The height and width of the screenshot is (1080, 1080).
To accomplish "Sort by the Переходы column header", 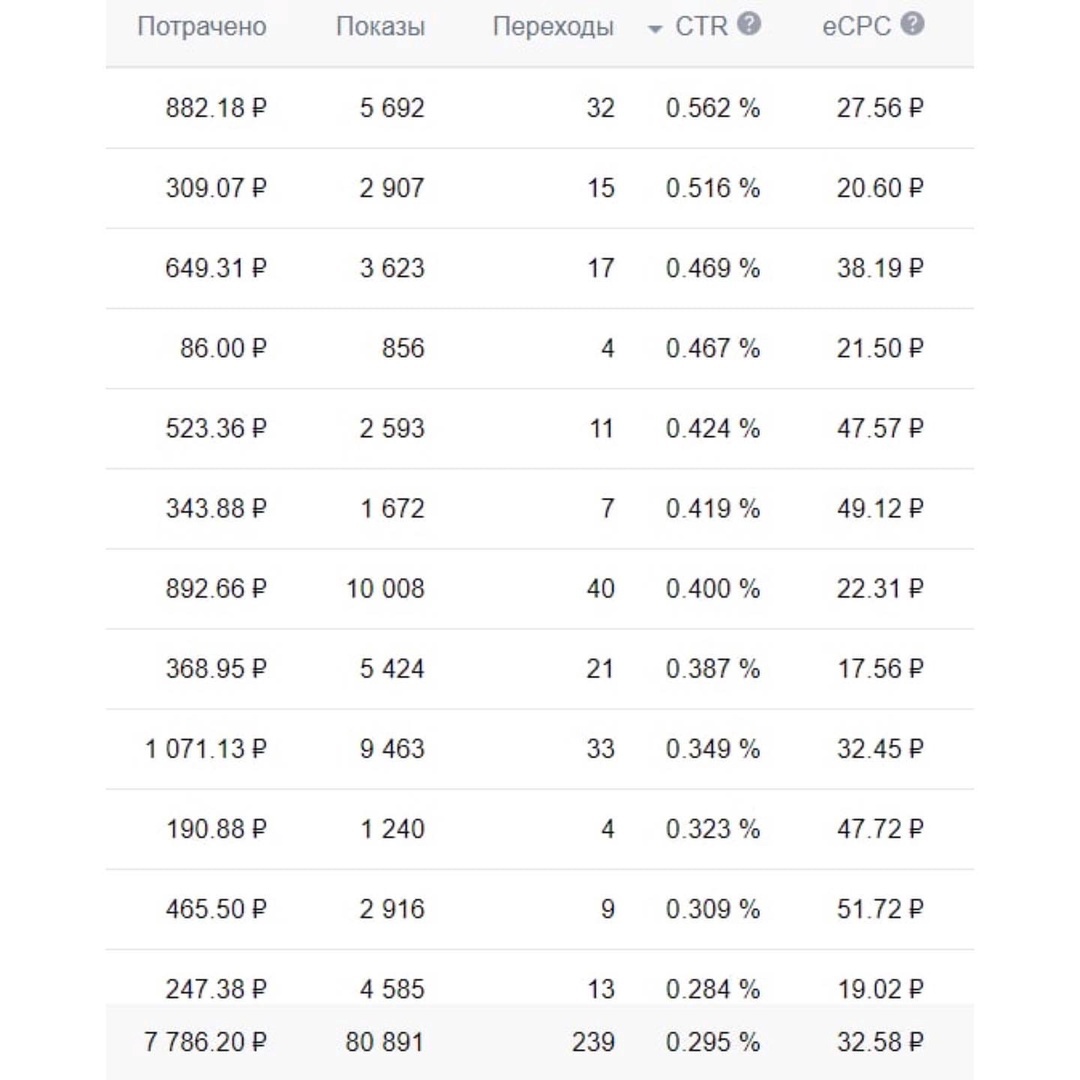I will click(553, 27).
